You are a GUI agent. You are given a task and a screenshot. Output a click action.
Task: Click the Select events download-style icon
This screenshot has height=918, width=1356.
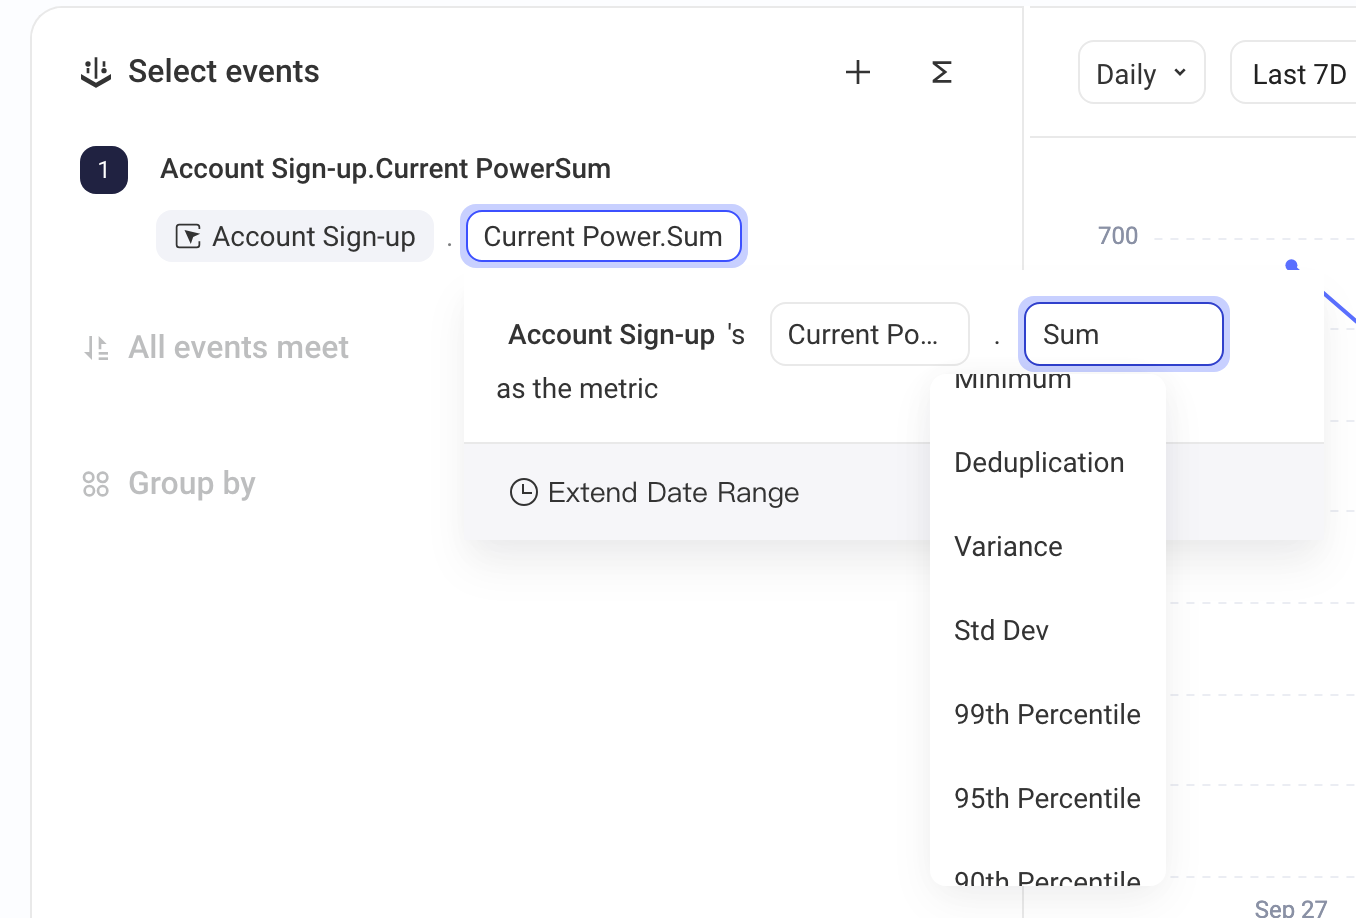[x=96, y=73]
